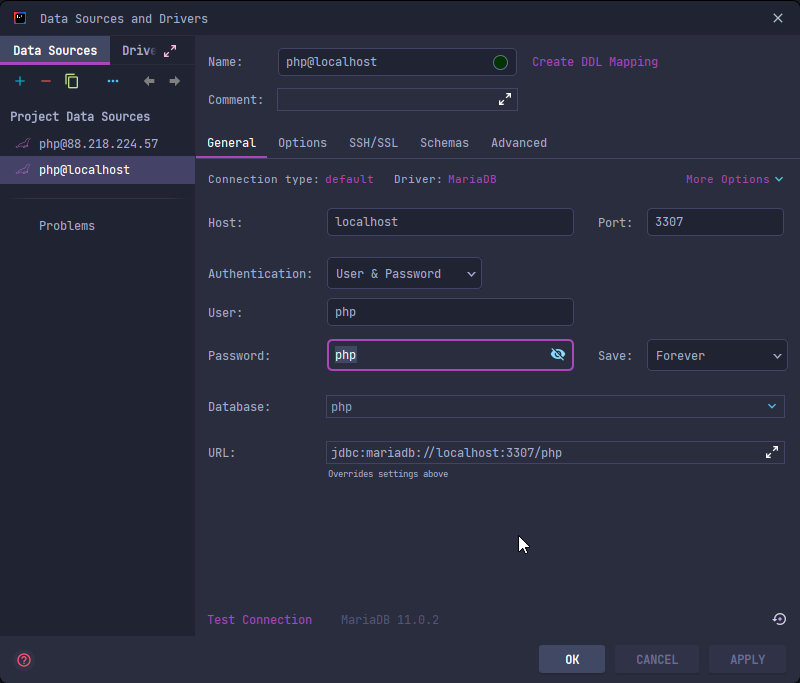800x683 pixels.
Task: Switch to the SSH/SSL tab
Action: tap(373, 143)
